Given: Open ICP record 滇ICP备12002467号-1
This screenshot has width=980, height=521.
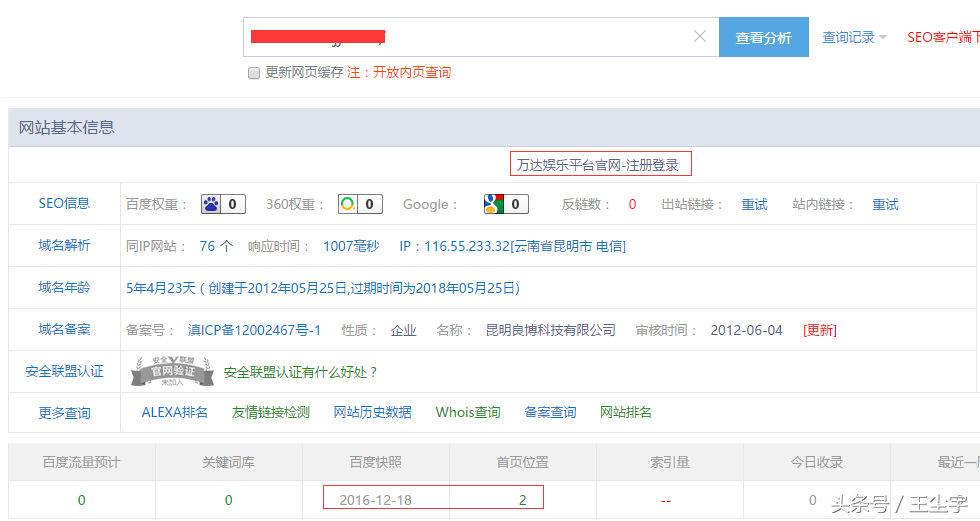Looking at the screenshot, I should (254, 330).
